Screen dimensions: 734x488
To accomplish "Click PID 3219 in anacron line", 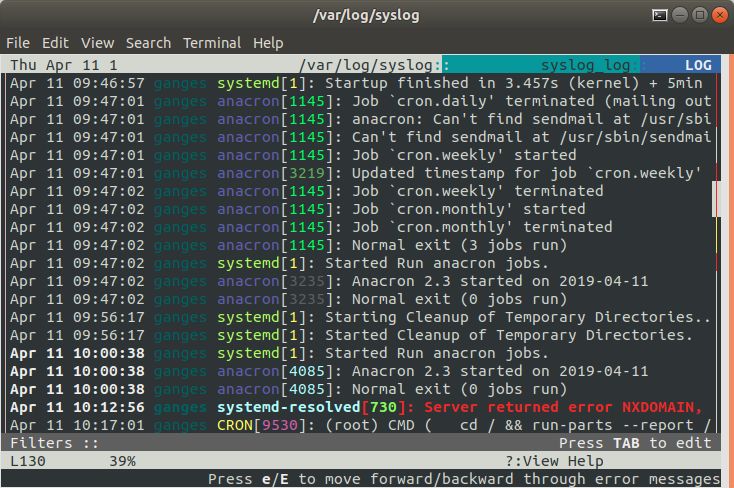I will 307,173.
